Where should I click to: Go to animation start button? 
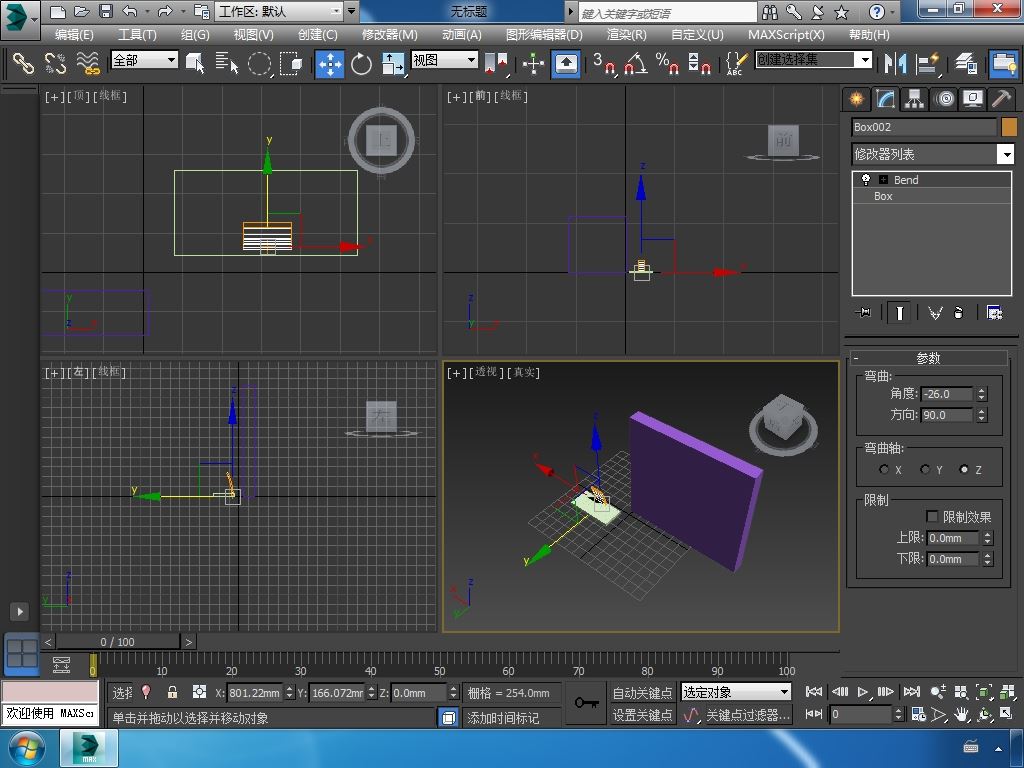pos(814,692)
